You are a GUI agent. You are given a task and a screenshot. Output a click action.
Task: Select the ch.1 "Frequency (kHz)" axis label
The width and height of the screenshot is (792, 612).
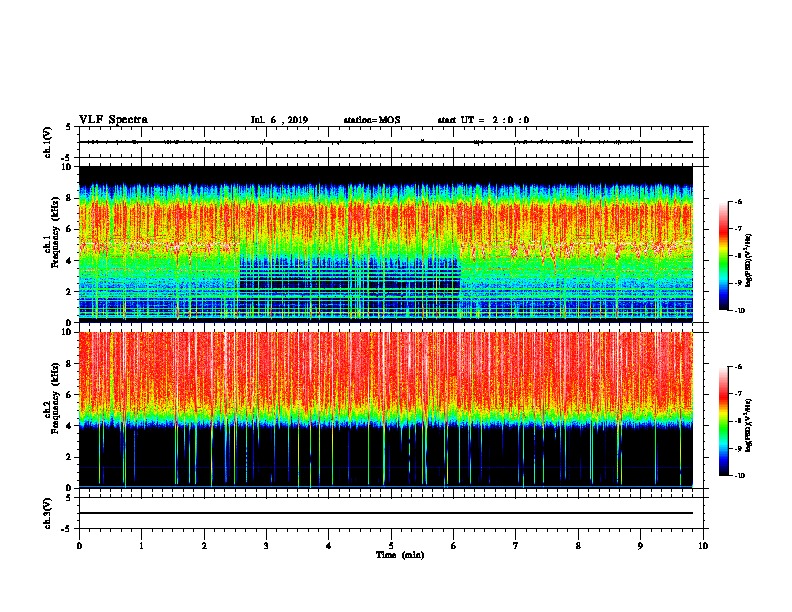click(x=56, y=233)
